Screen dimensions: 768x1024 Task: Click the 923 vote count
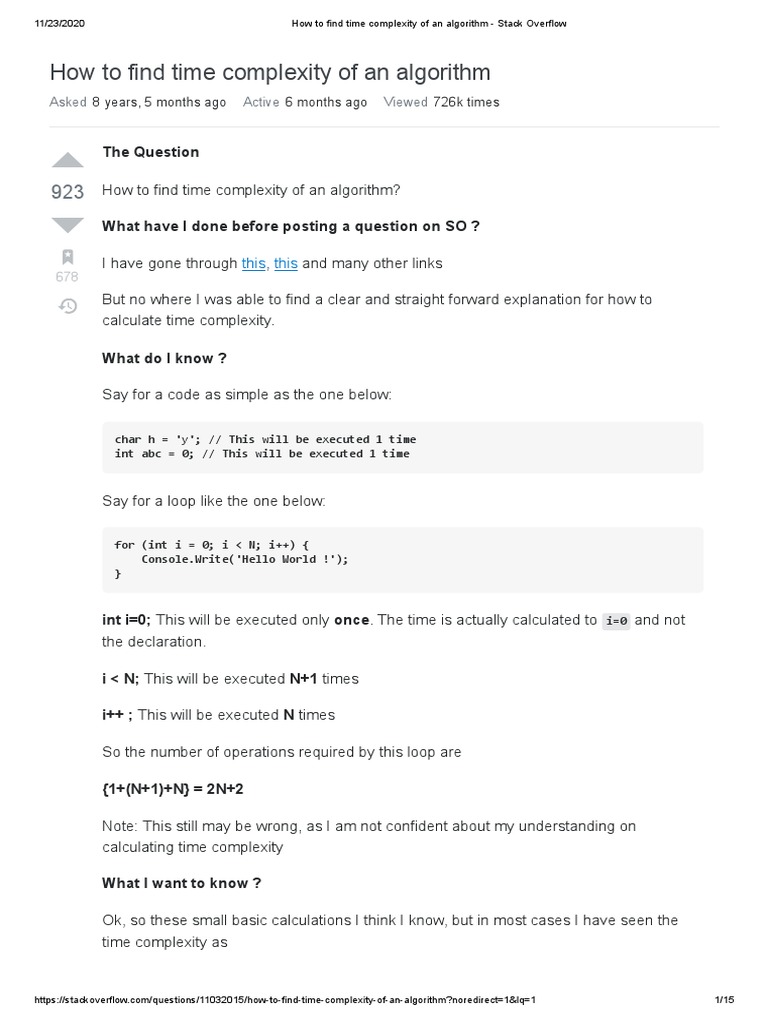click(x=67, y=192)
